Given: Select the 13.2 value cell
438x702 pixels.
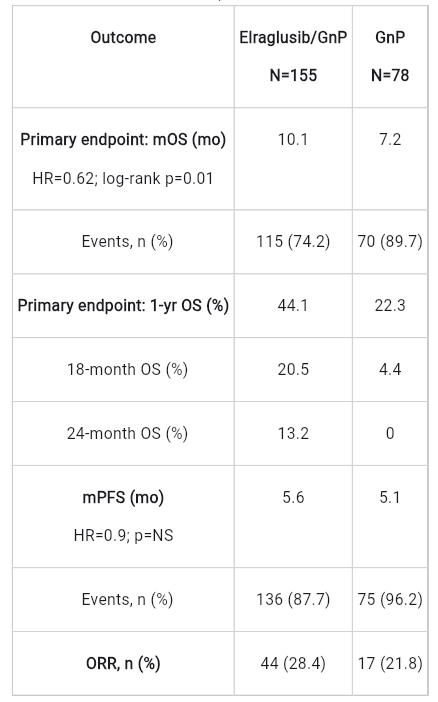Looking at the screenshot, I should [x=293, y=433].
